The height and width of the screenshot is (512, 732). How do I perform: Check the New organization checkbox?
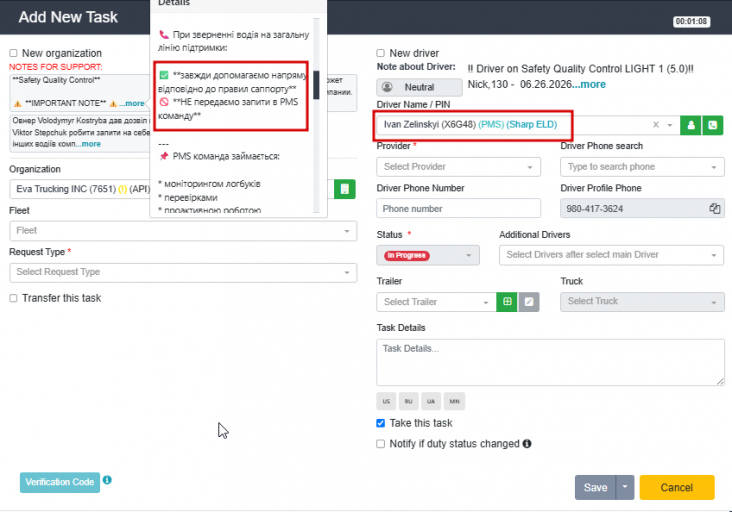pyautogui.click(x=14, y=53)
